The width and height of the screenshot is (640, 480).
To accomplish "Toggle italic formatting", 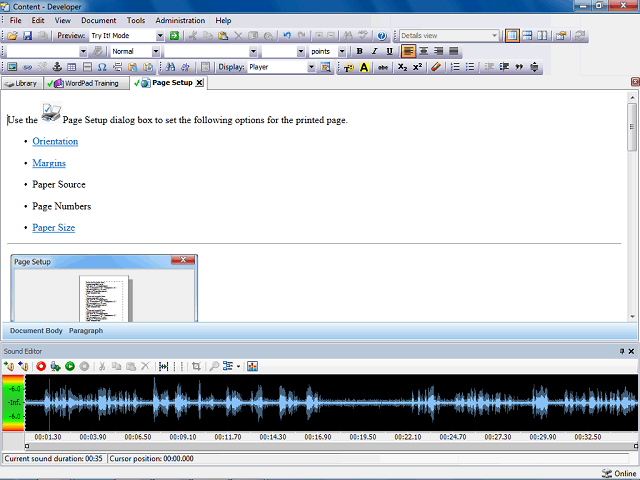I will (x=374, y=51).
